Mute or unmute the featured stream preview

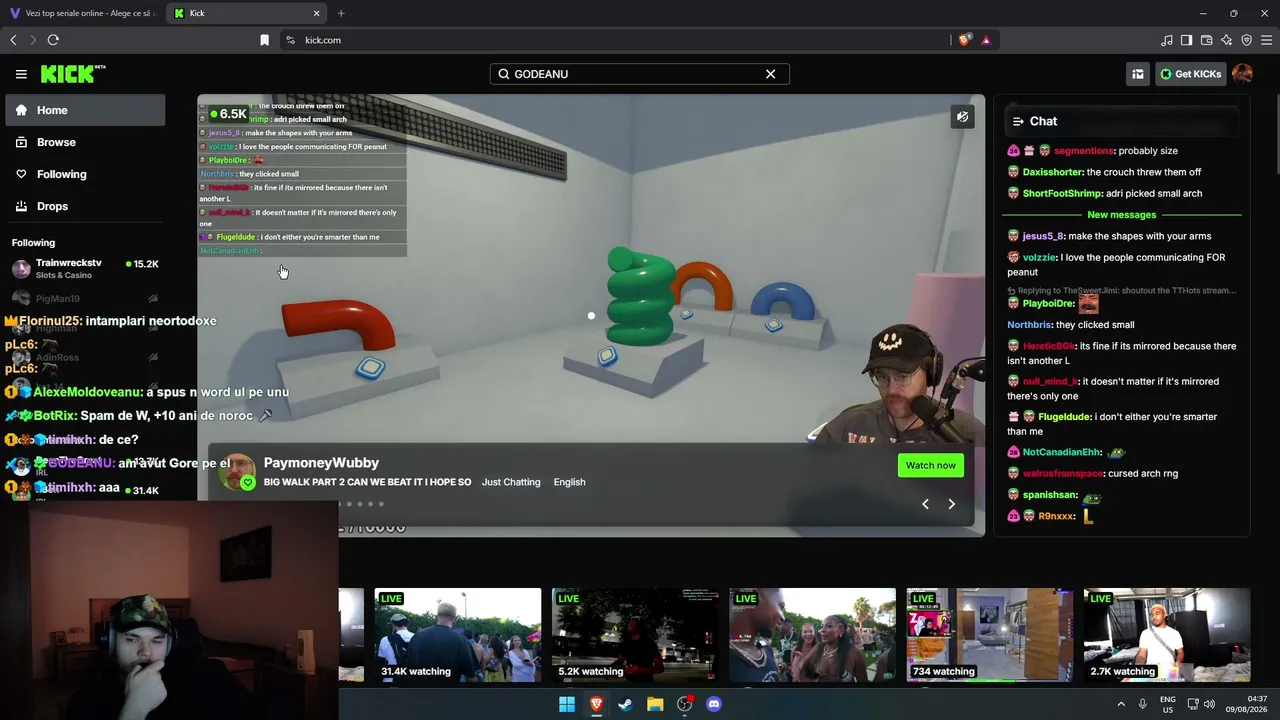962,117
